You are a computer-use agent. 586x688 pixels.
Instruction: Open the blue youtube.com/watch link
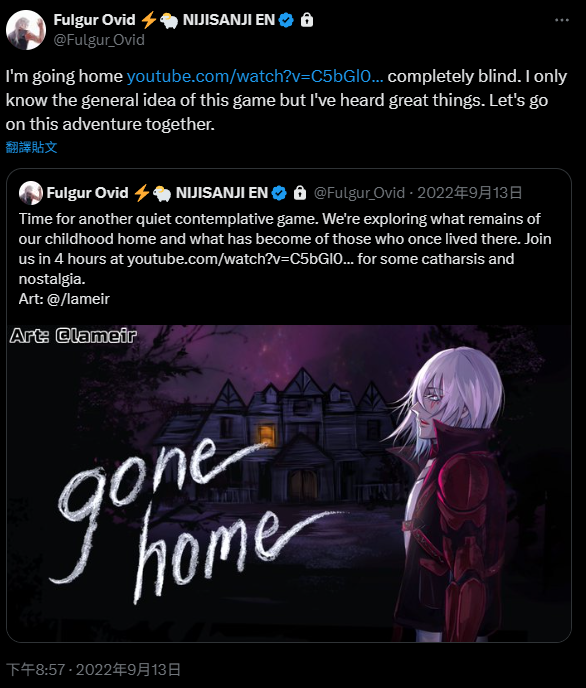[x=255, y=76]
